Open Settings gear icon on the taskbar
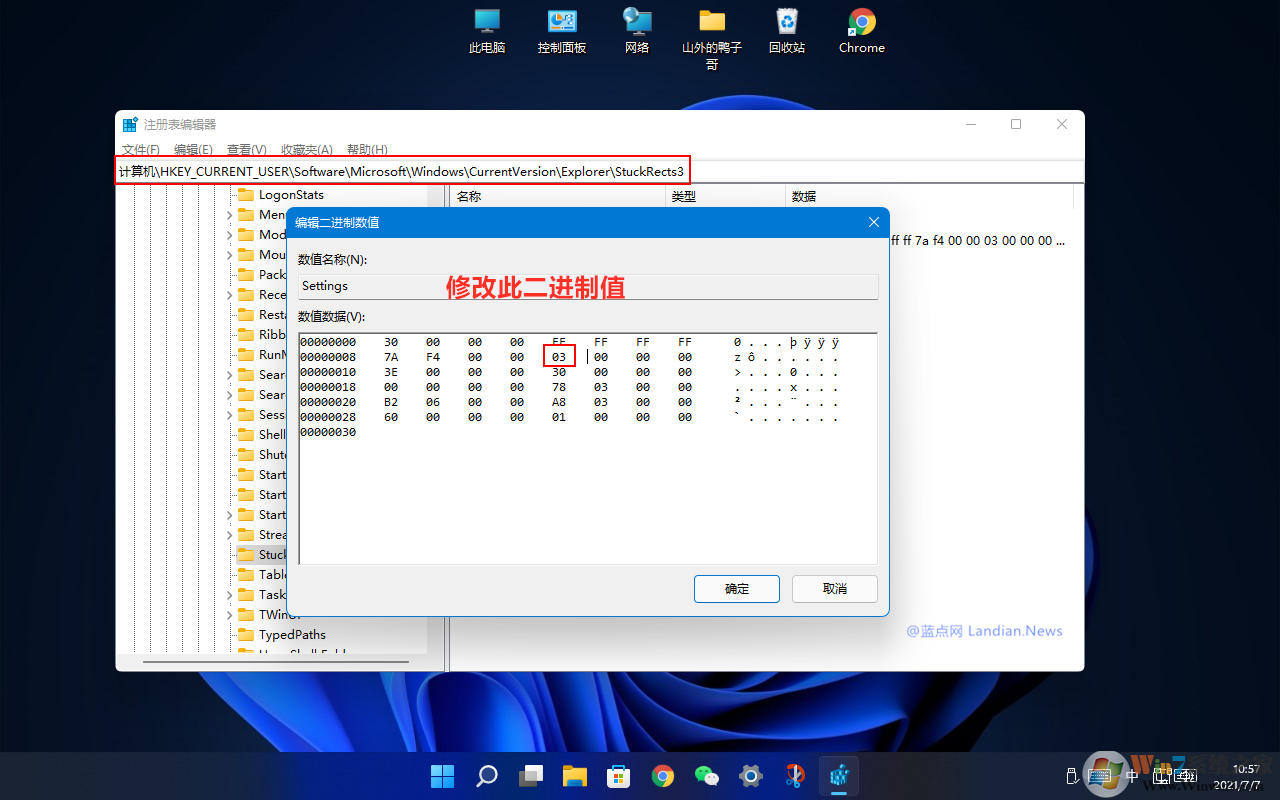This screenshot has height=800, width=1280. (x=750, y=775)
